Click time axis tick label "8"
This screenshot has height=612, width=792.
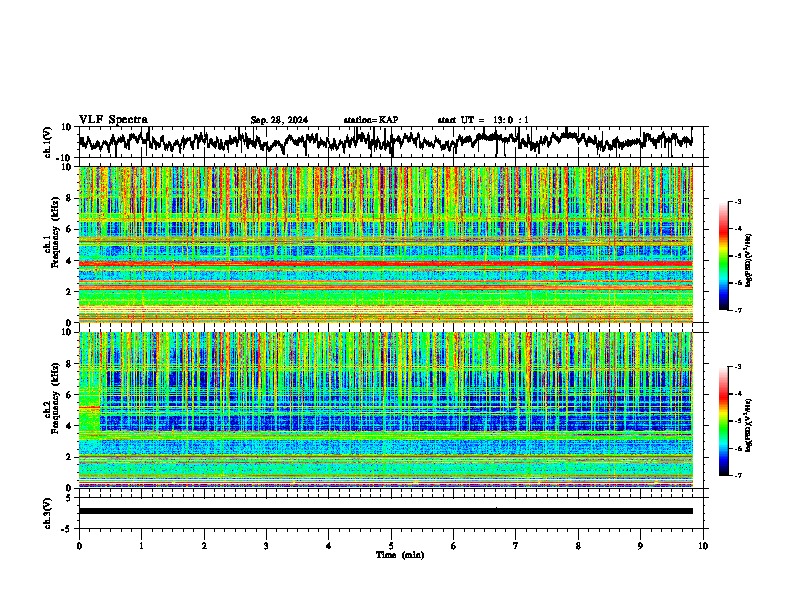tap(578, 546)
